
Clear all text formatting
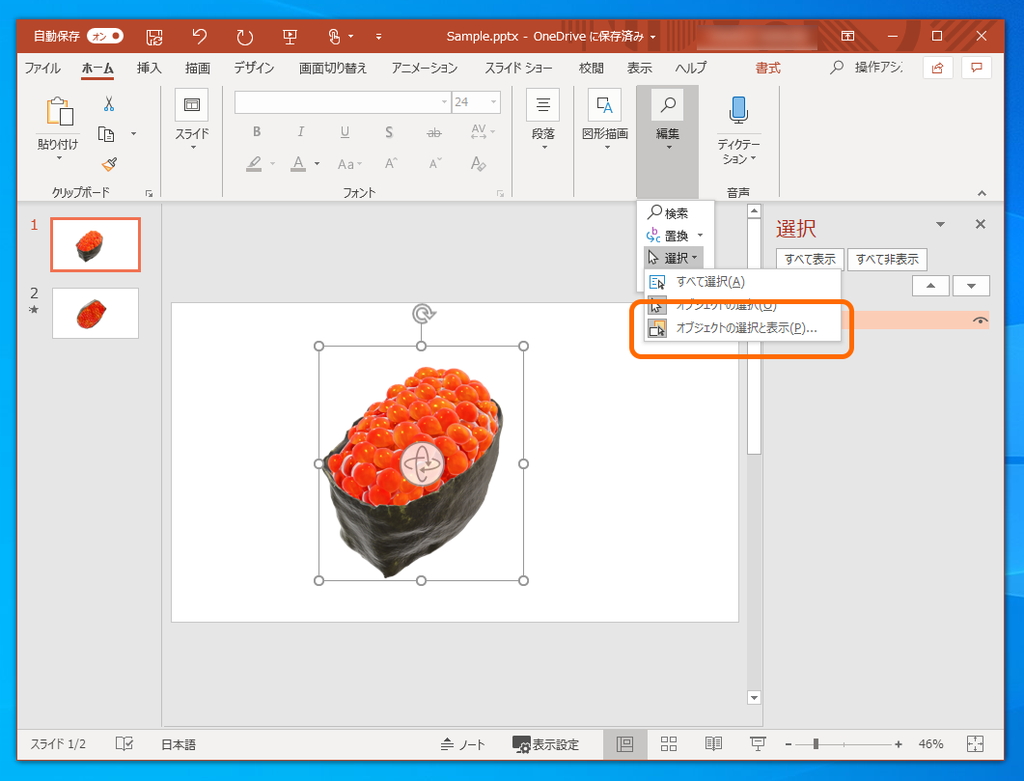click(478, 163)
